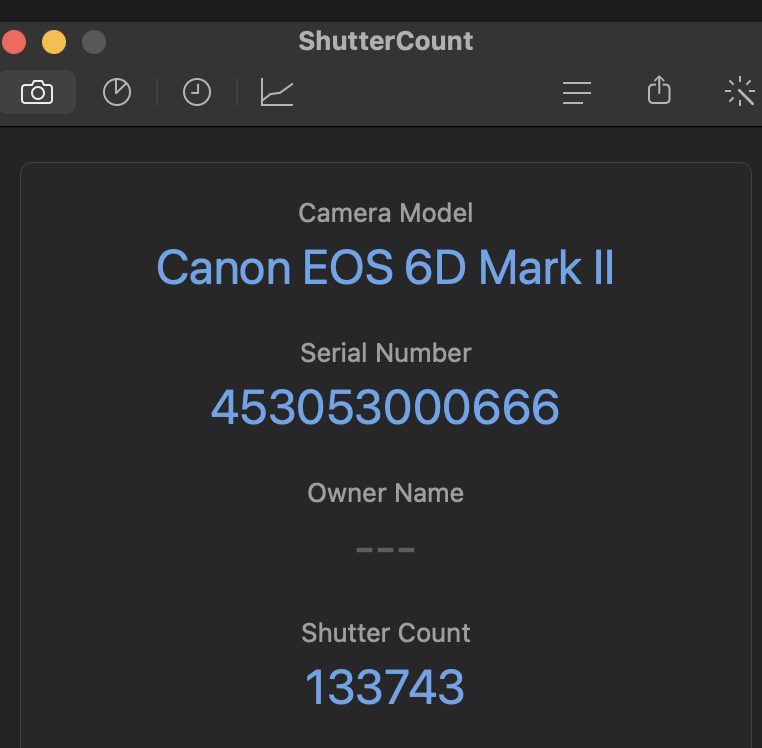This screenshot has height=748, width=762.
Task: Click the Camera Model label
Action: (385, 213)
